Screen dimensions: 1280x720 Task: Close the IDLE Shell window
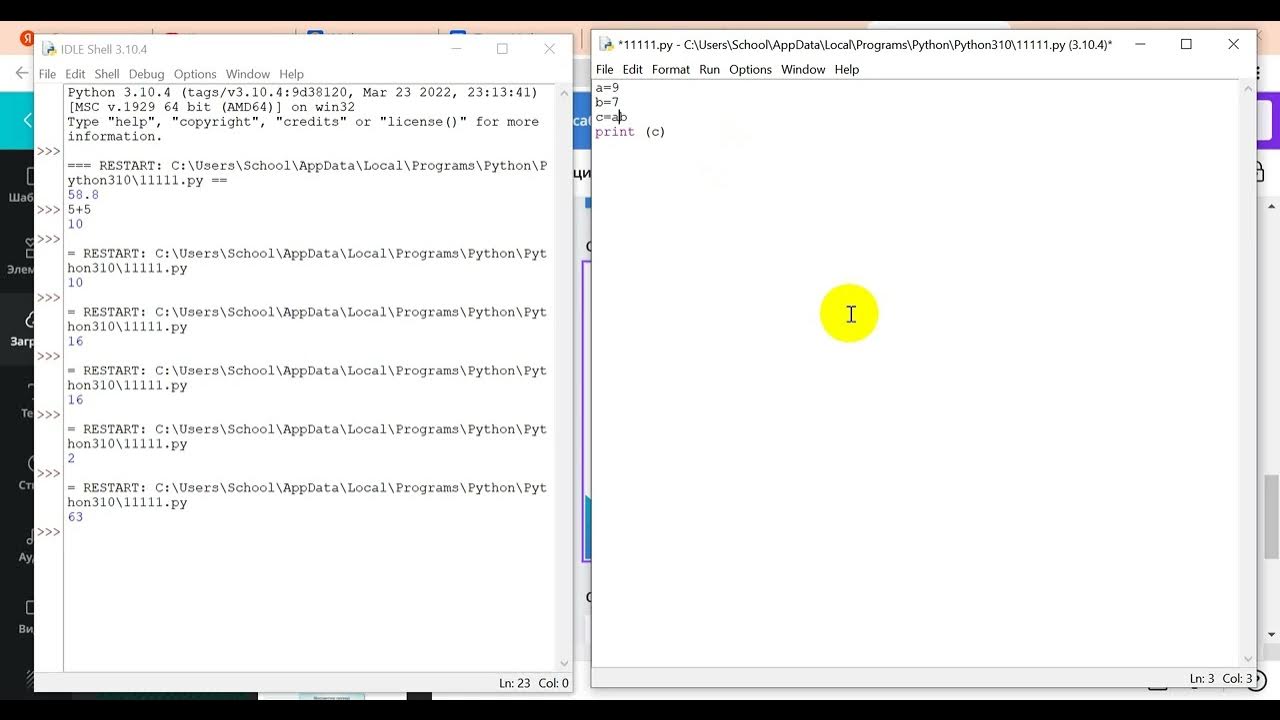click(x=549, y=49)
